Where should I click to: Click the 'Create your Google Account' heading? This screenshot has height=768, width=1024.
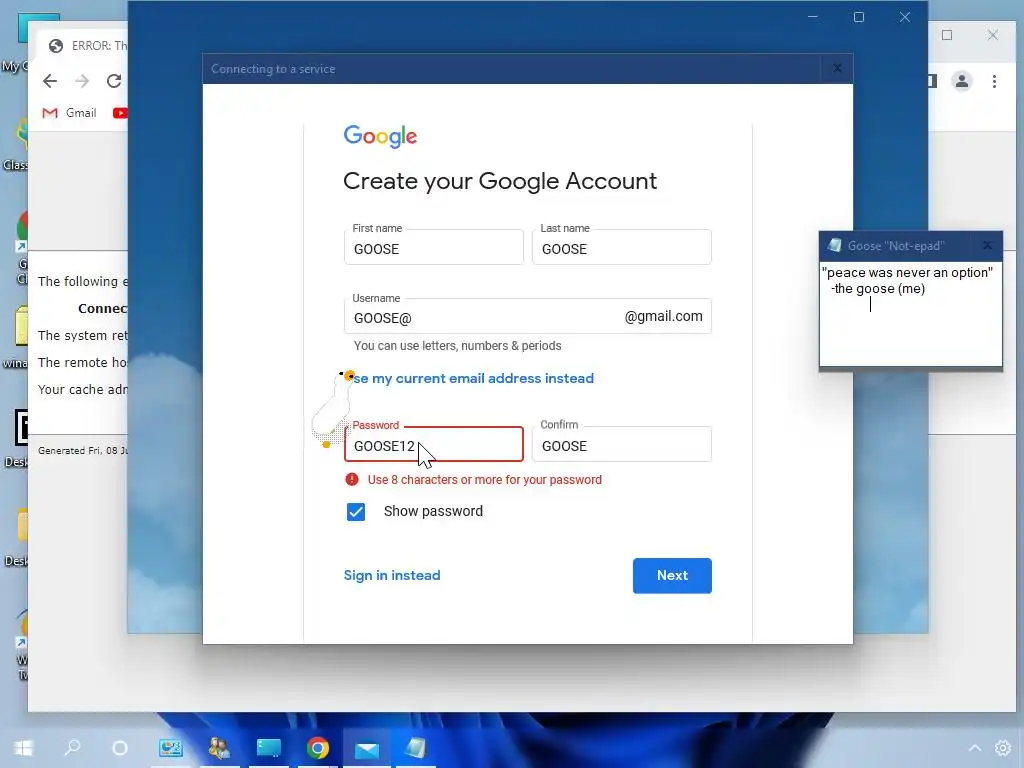[x=500, y=181]
